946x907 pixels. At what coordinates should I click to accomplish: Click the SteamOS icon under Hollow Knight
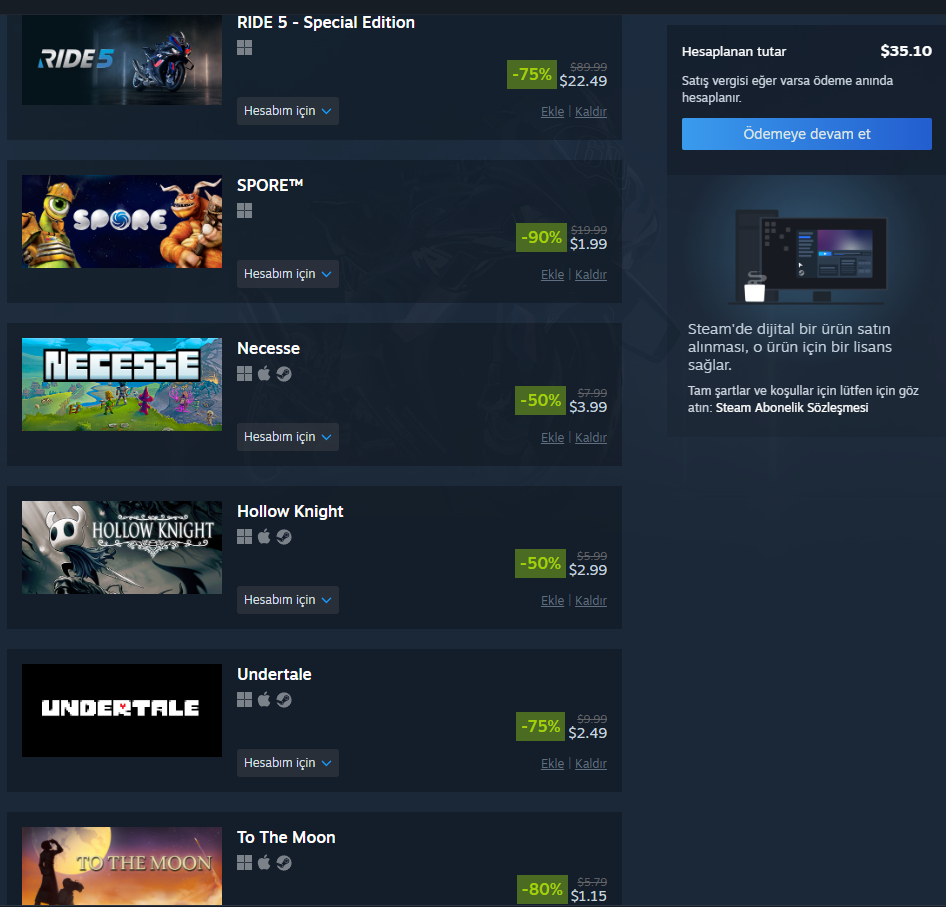click(284, 536)
